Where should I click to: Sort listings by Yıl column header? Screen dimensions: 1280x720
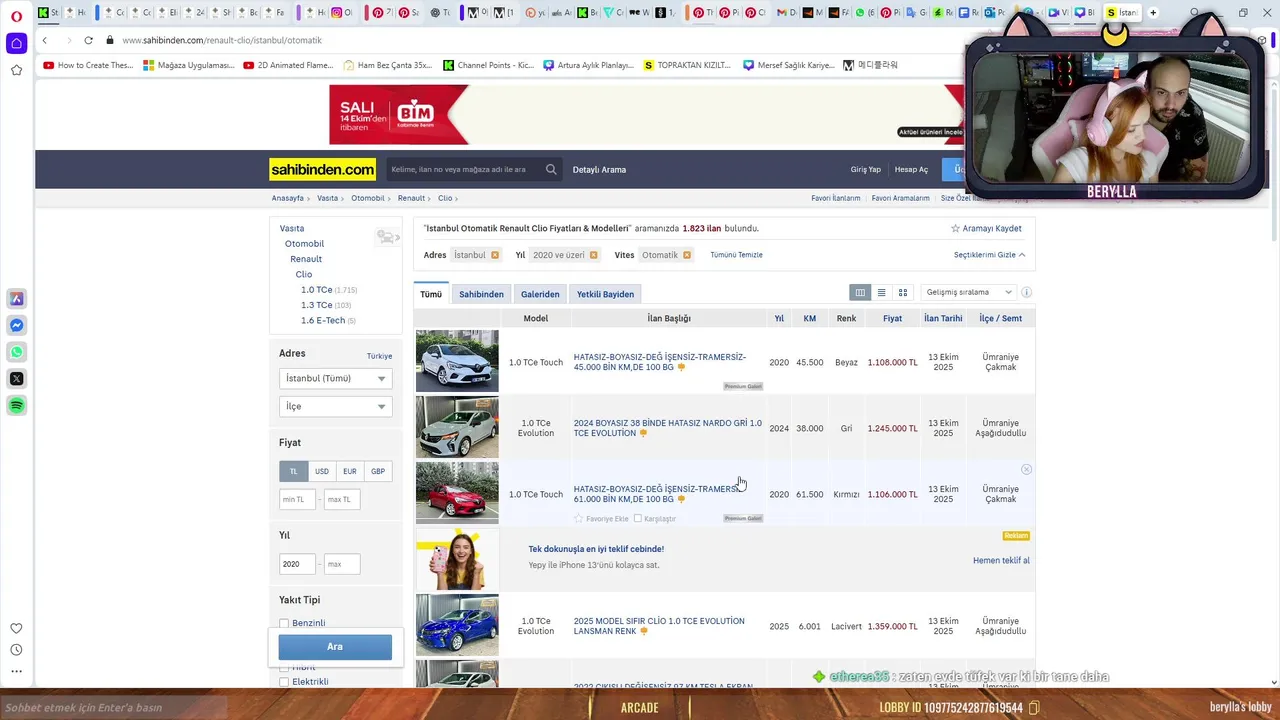(x=779, y=318)
